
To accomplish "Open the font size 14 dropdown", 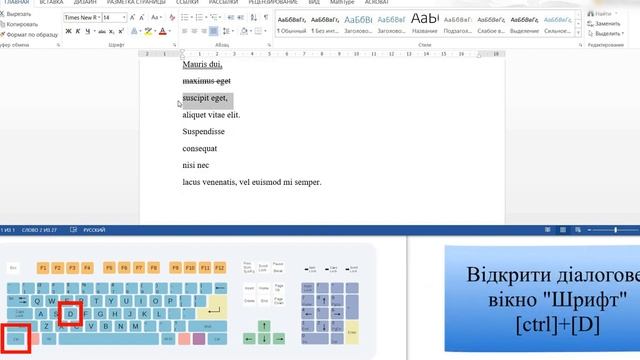I will [x=124, y=18].
